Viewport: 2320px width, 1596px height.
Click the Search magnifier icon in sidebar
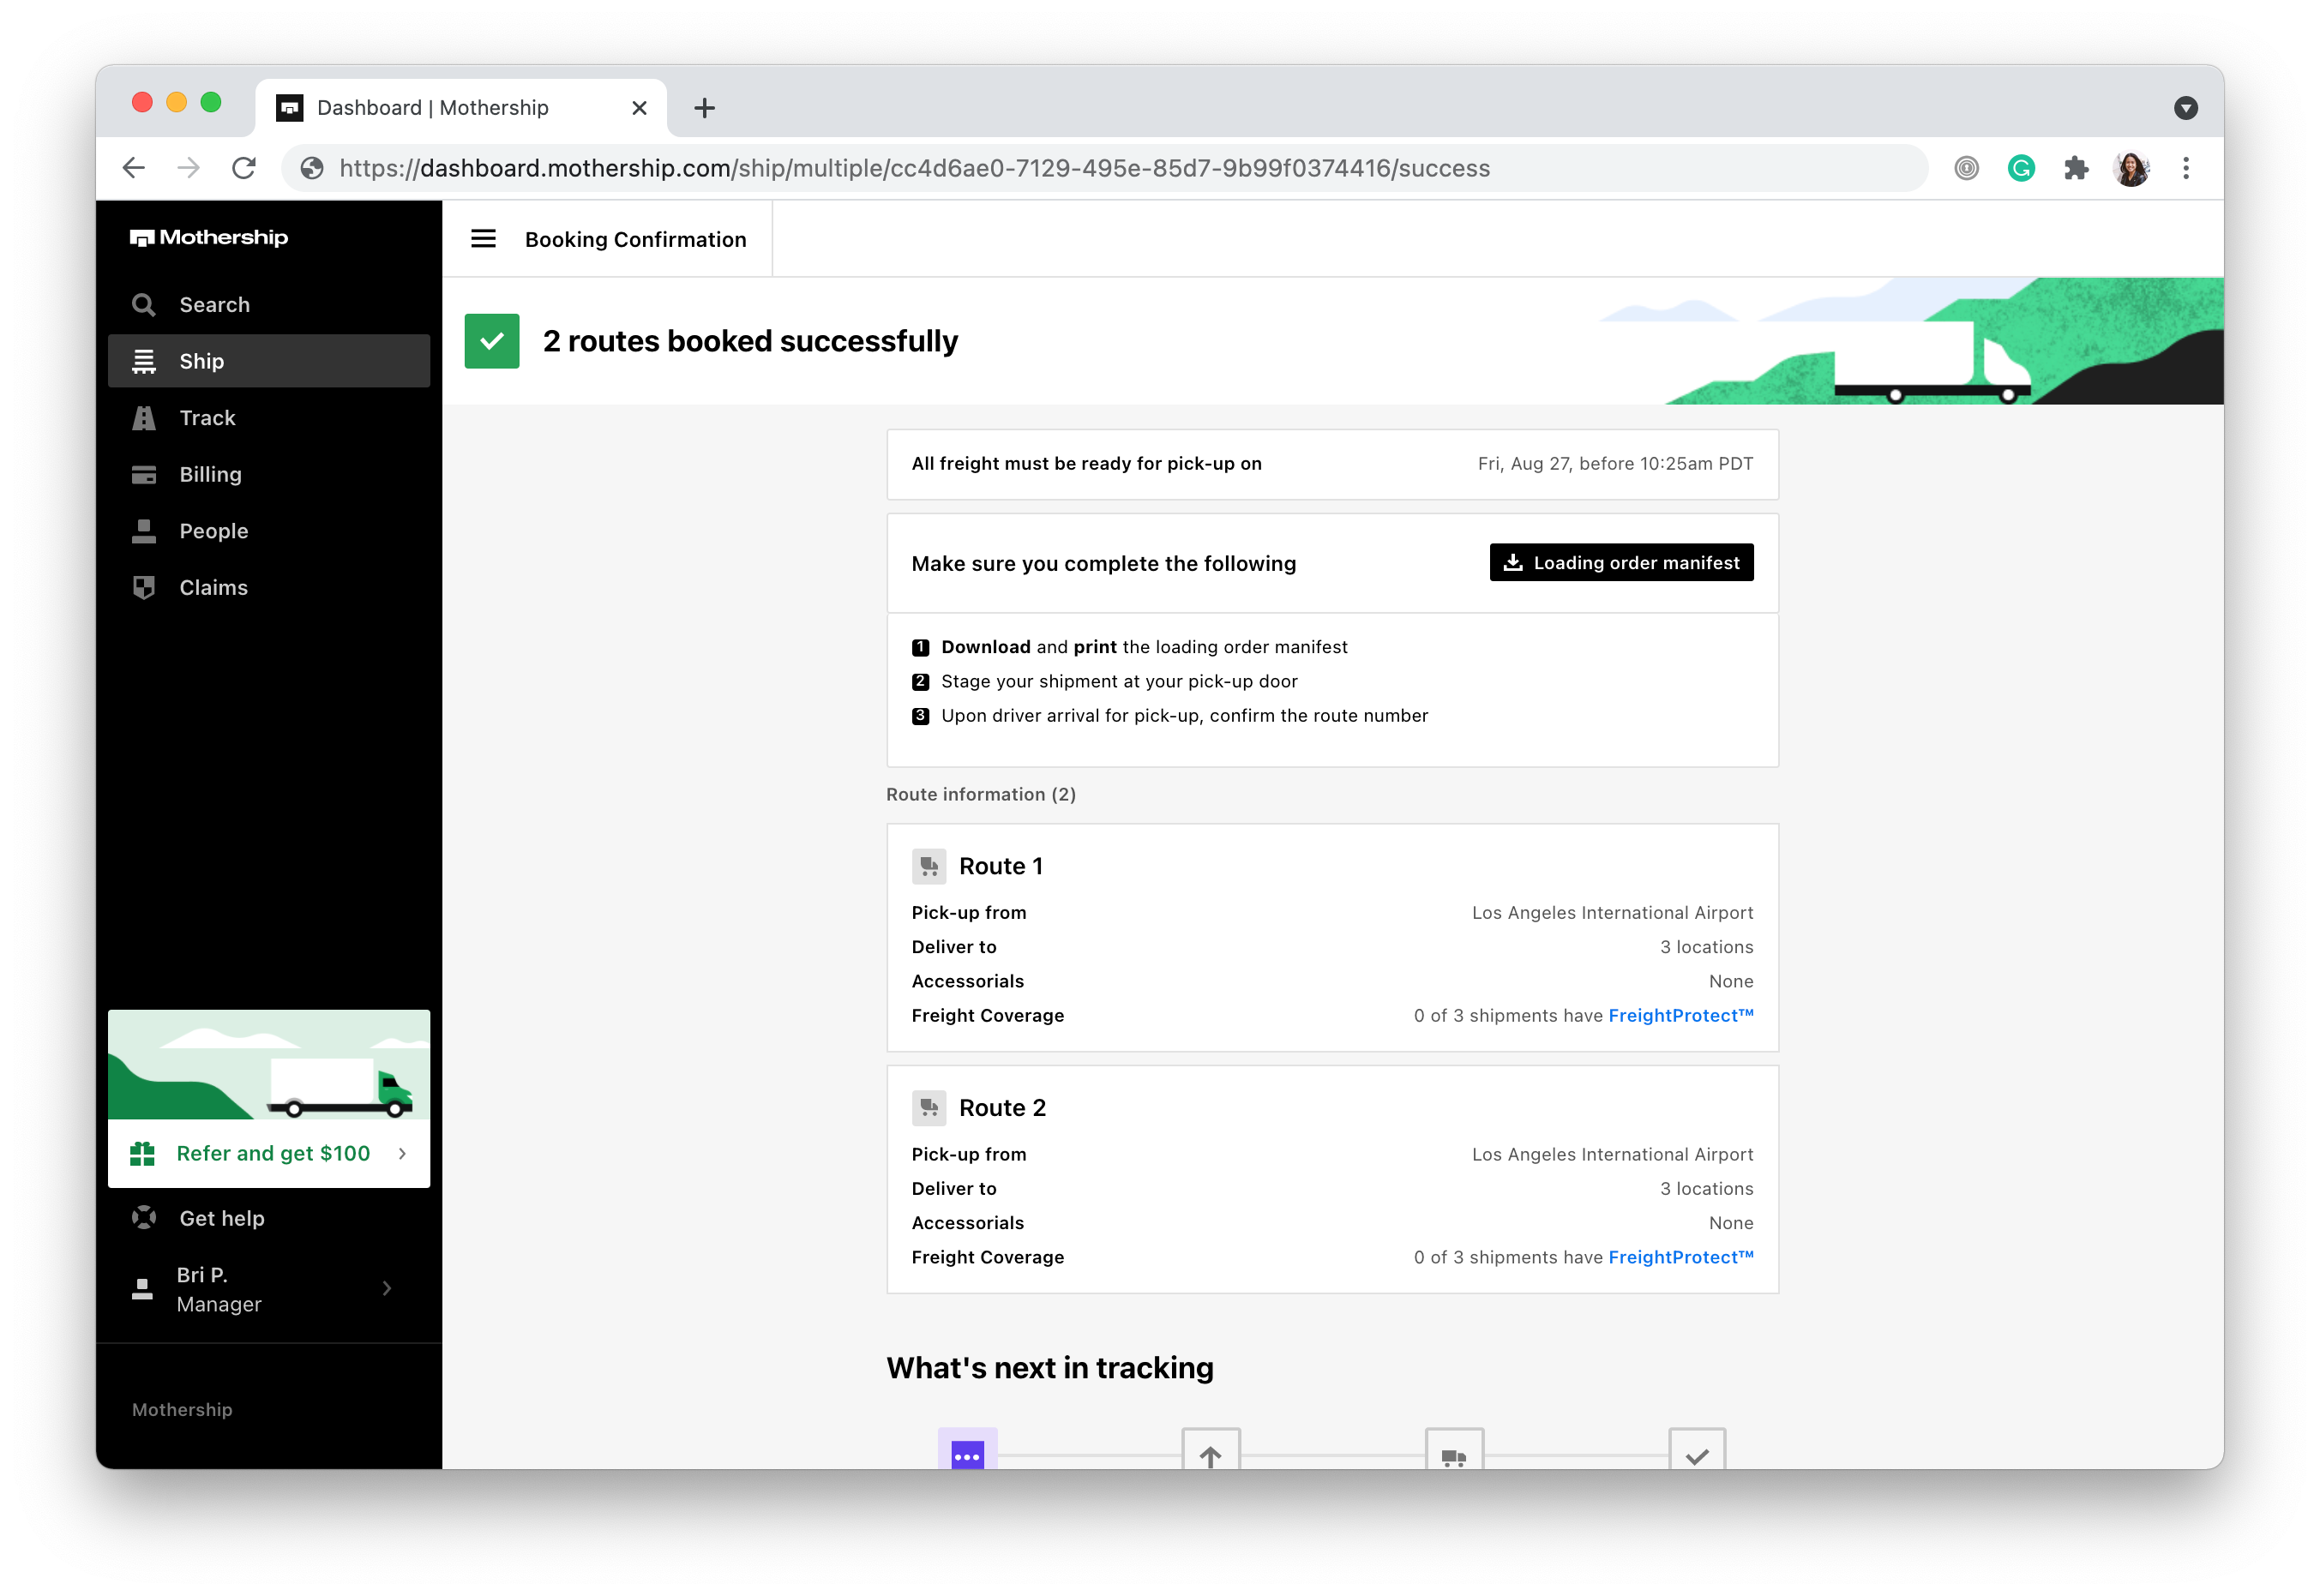tap(144, 304)
